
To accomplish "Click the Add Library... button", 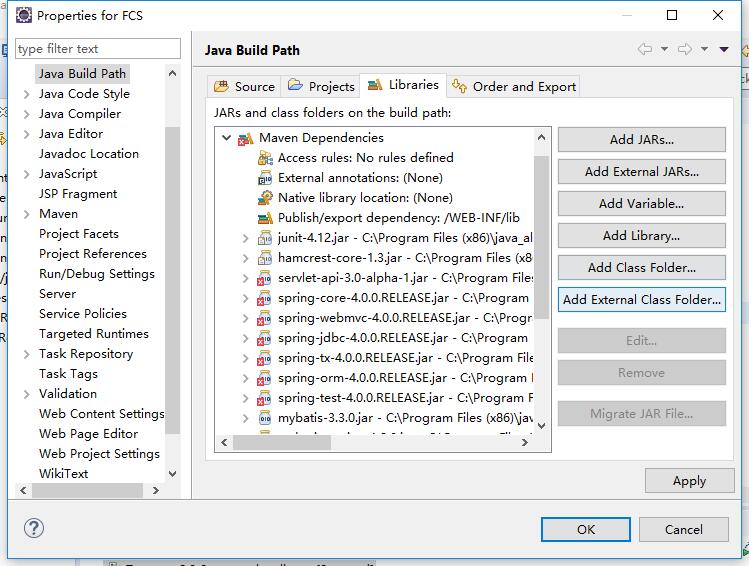I will click(x=642, y=235).
